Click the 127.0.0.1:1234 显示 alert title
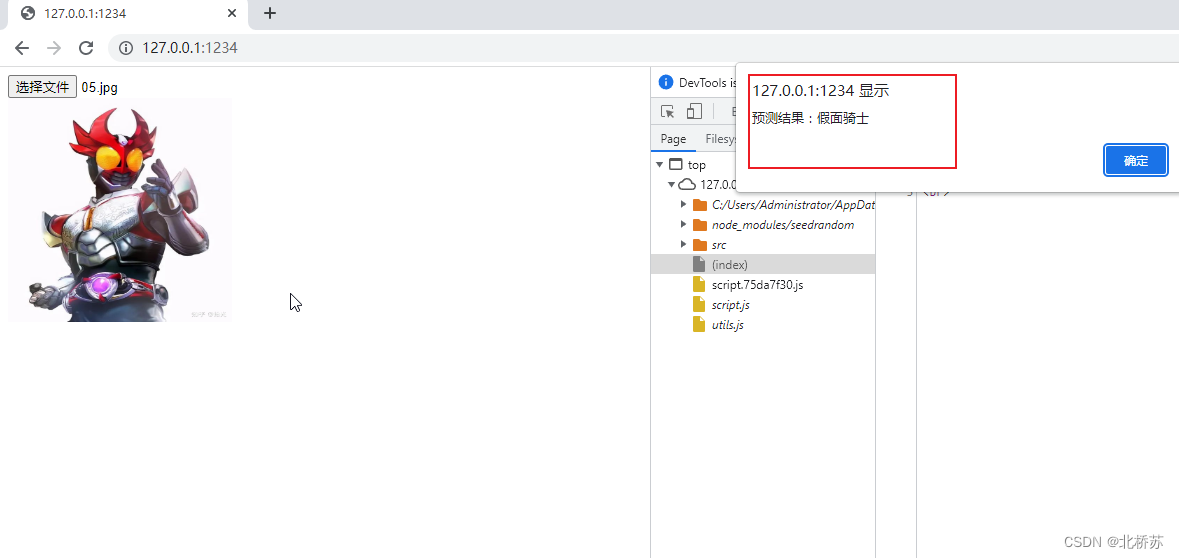 (x=820, y=91)
